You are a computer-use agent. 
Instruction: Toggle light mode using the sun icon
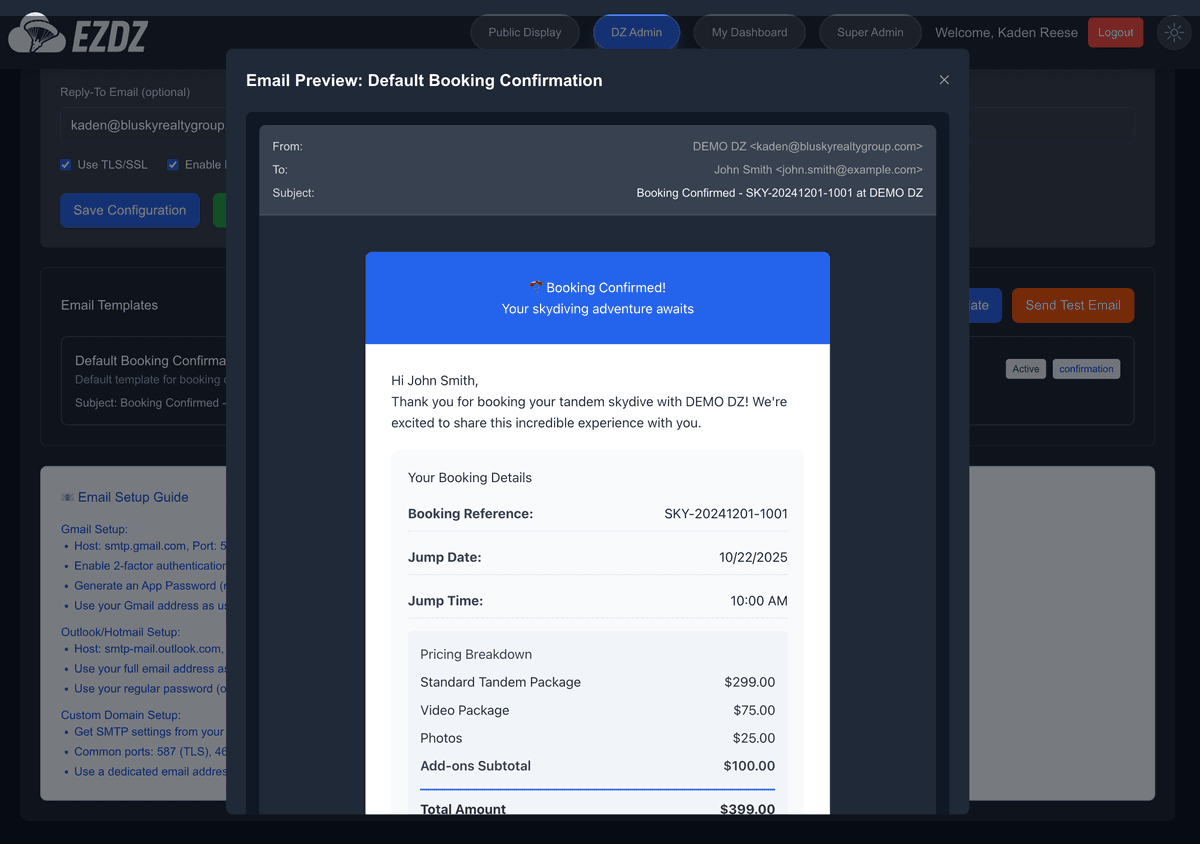[x=1174, y=32]
